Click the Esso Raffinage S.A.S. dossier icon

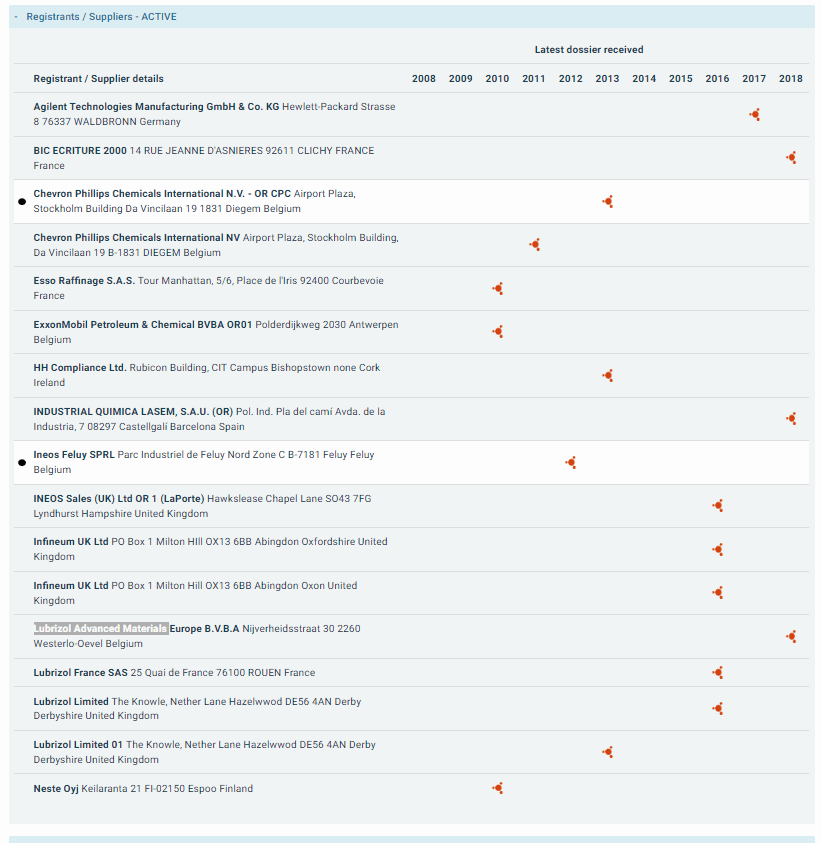[x=498, y=289]
